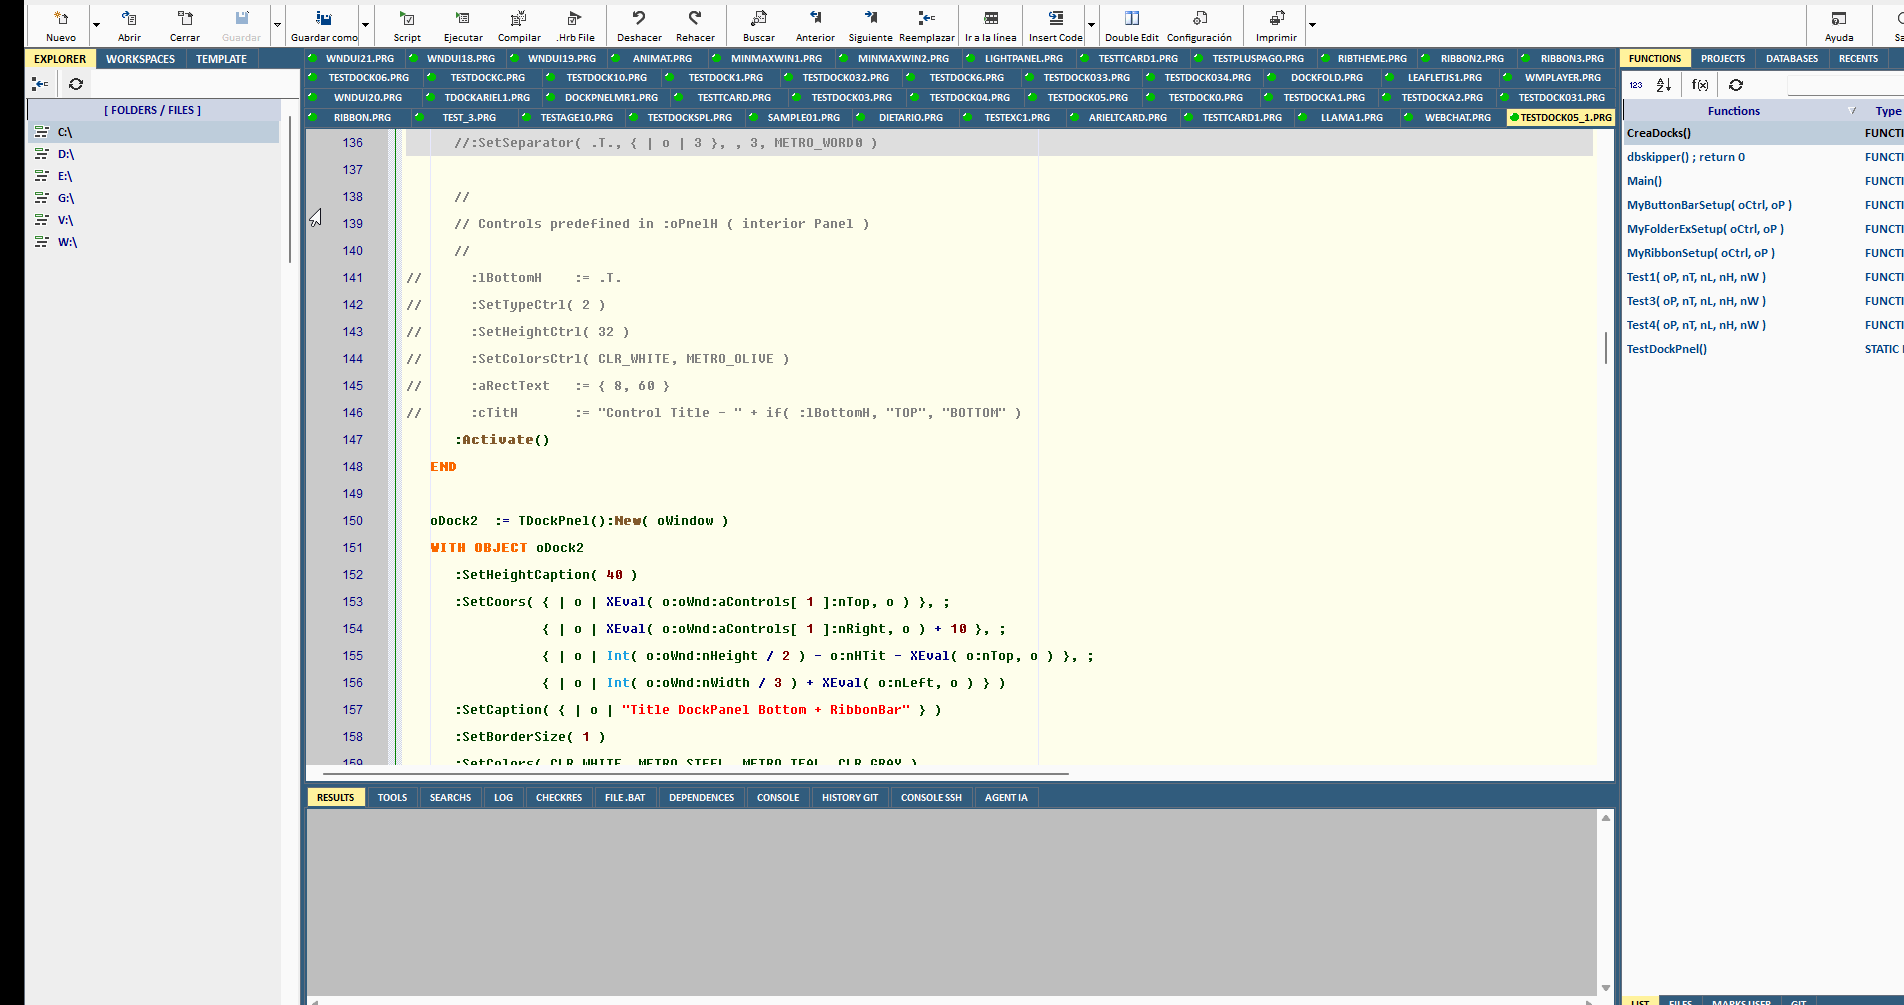Open the RECENTS tab
1904x1005 pixels.
1858,59
